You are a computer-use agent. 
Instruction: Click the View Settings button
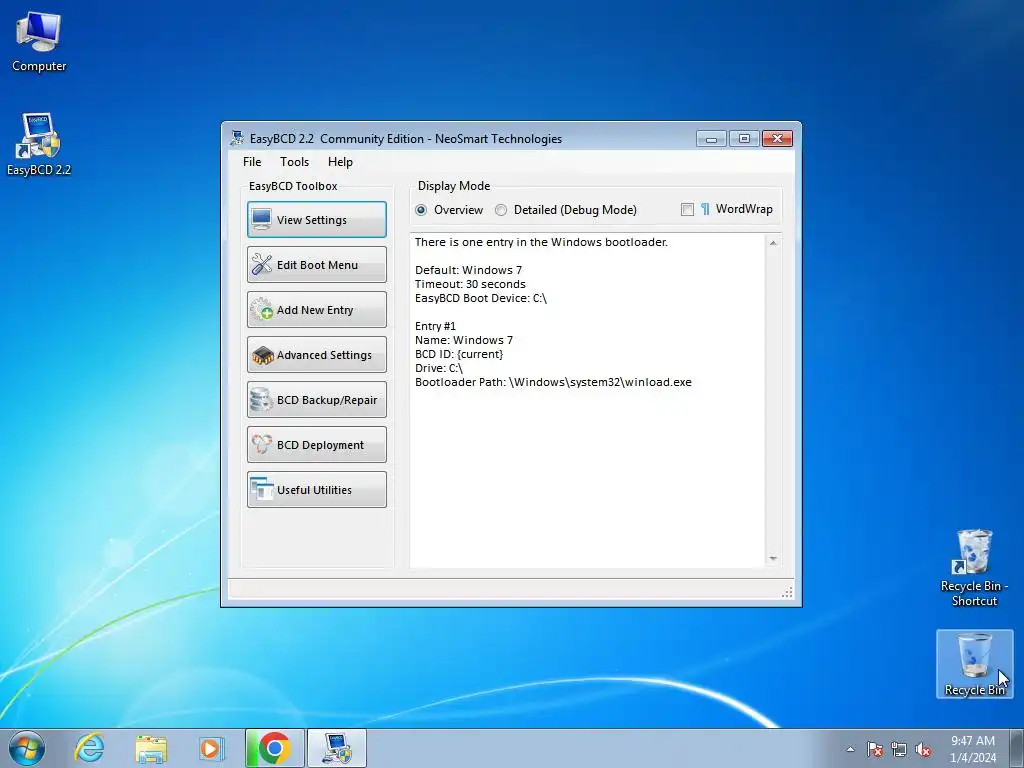pyautogui.click(x=317, y=219)
